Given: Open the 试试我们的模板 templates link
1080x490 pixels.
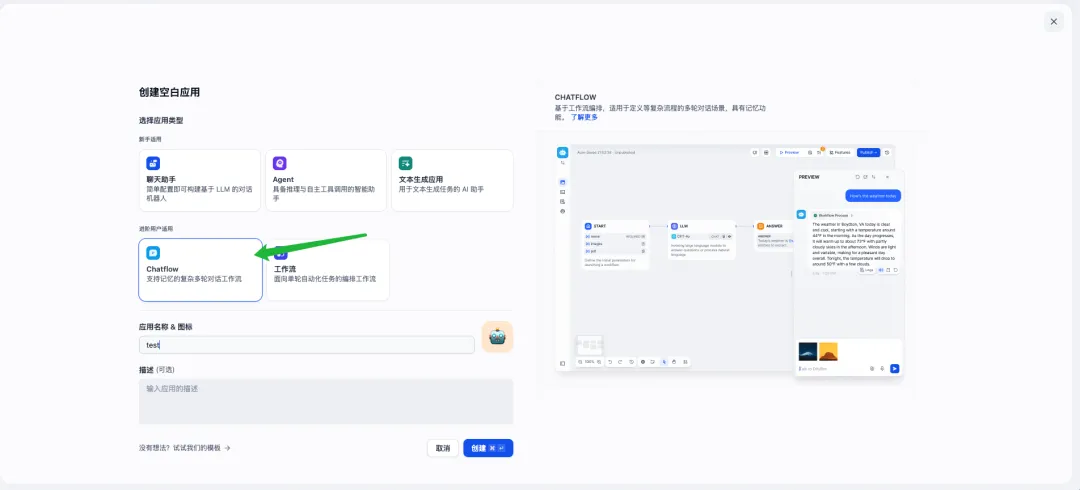Looking at the screenshot, I should [202, 448].
